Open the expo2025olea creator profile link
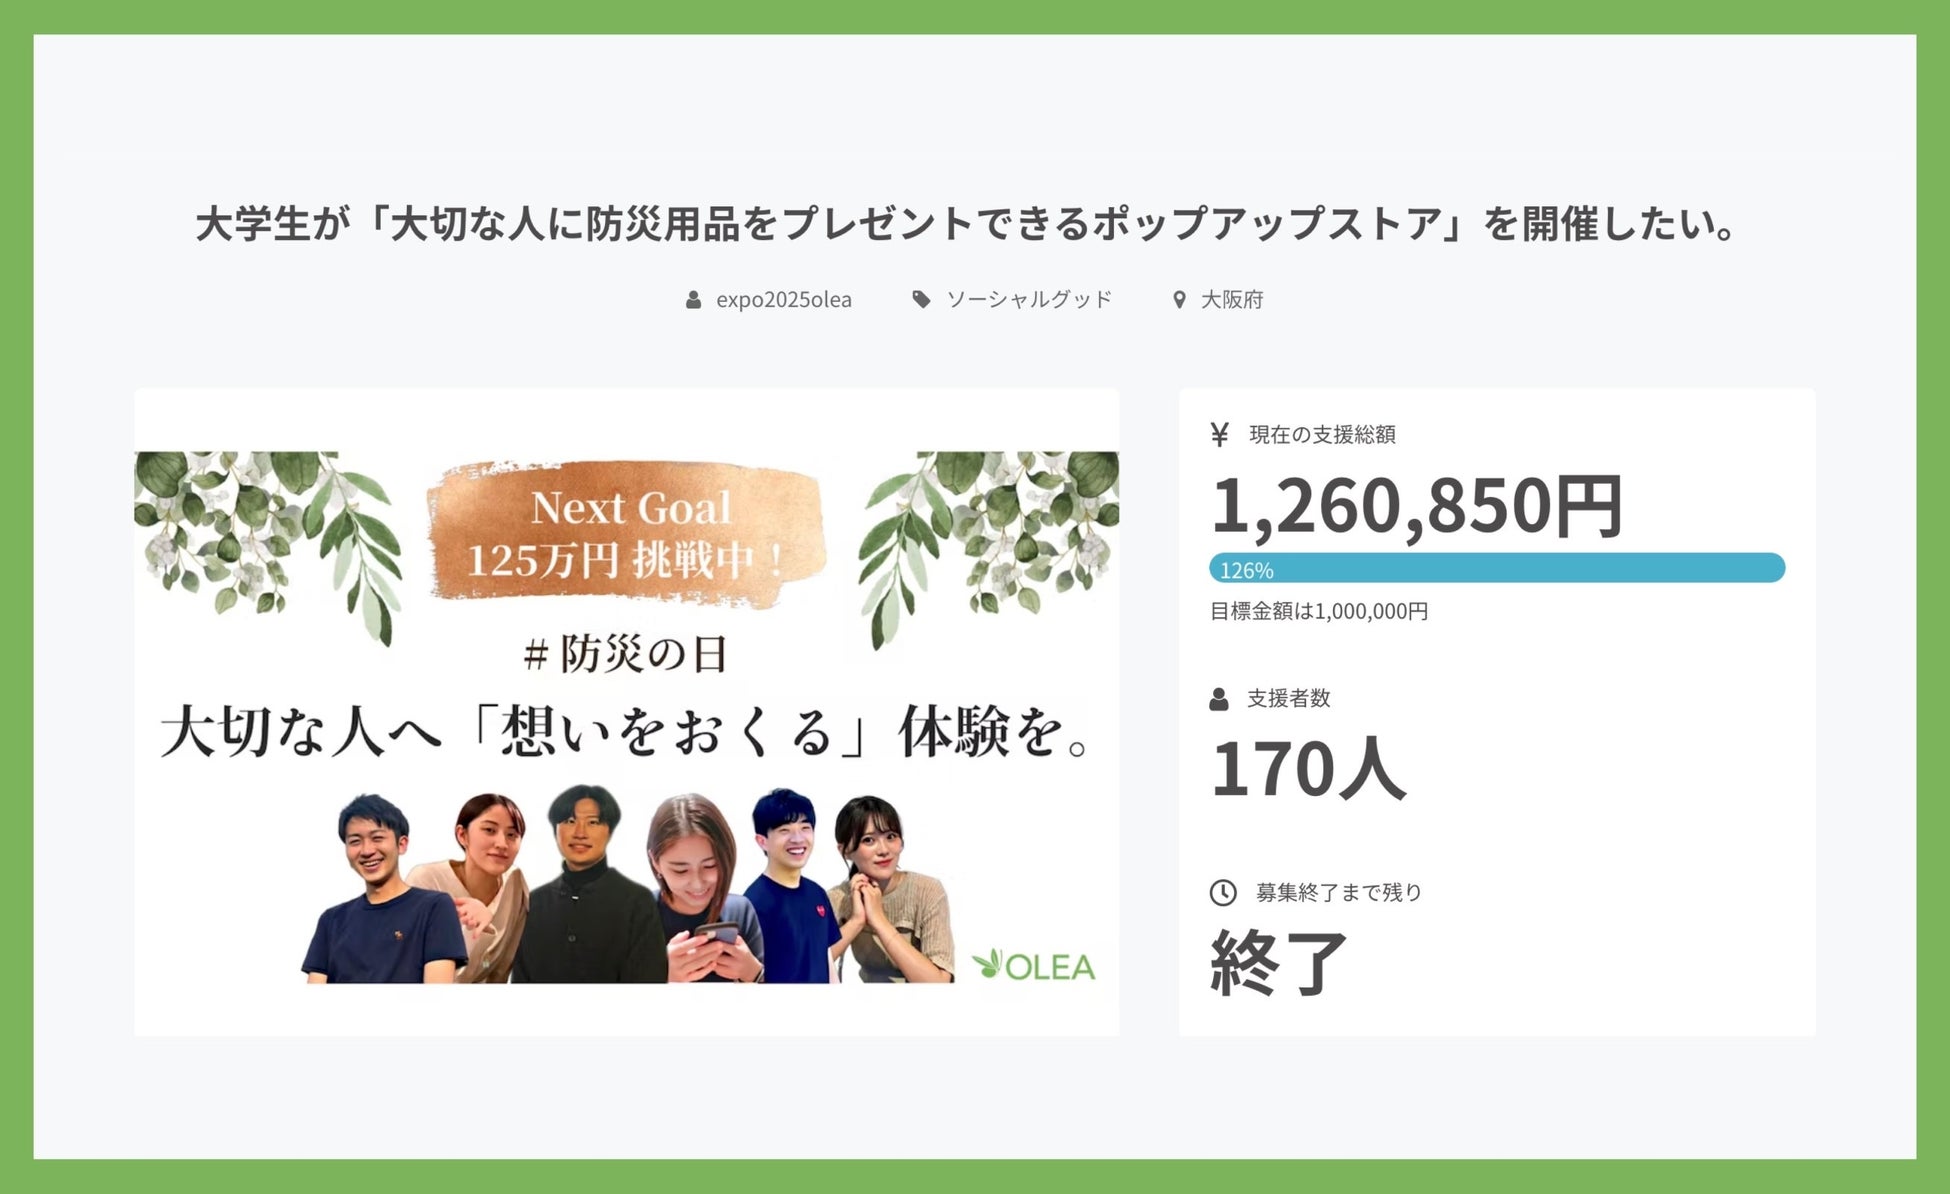Viewport: 1950px width, 1194px height. [784, 300]
